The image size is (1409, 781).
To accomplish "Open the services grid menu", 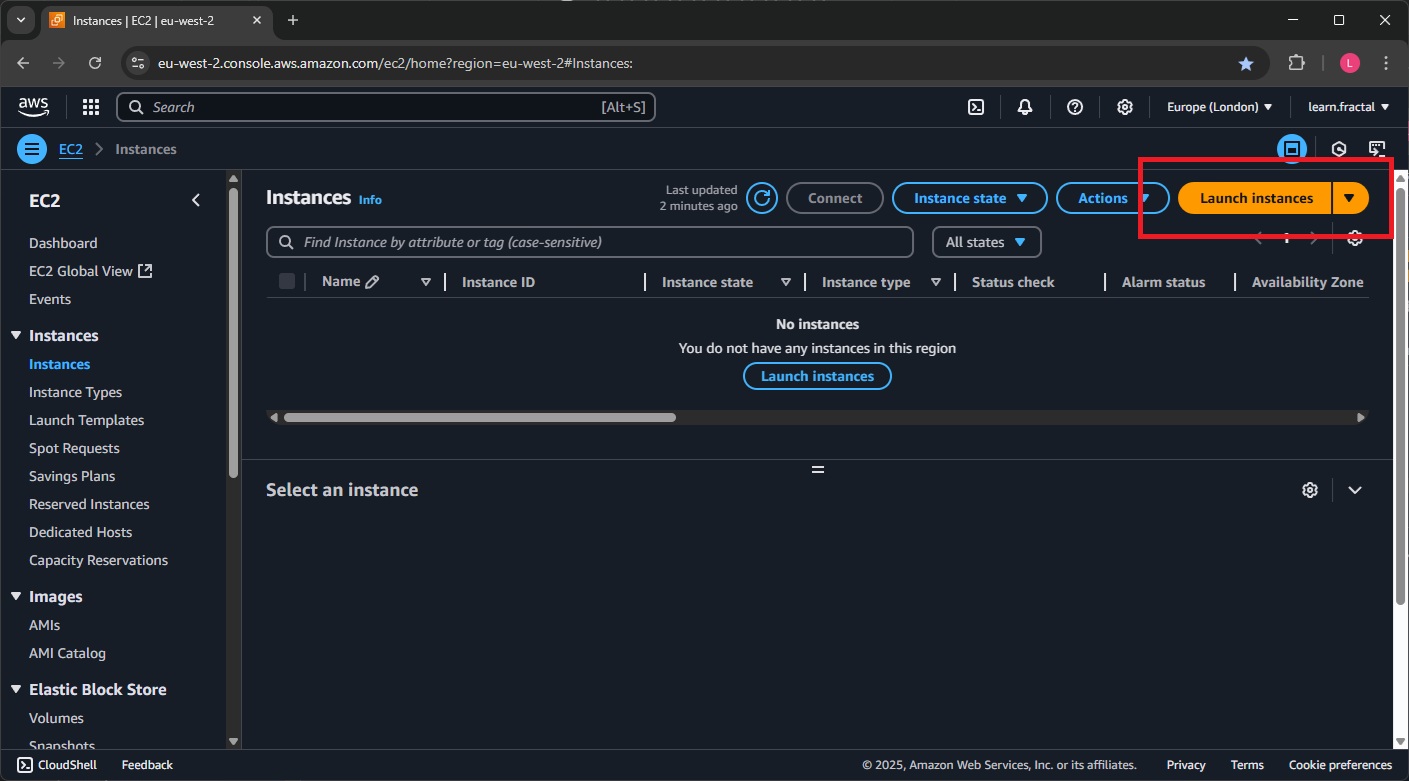I will click(x=90, y=107).
